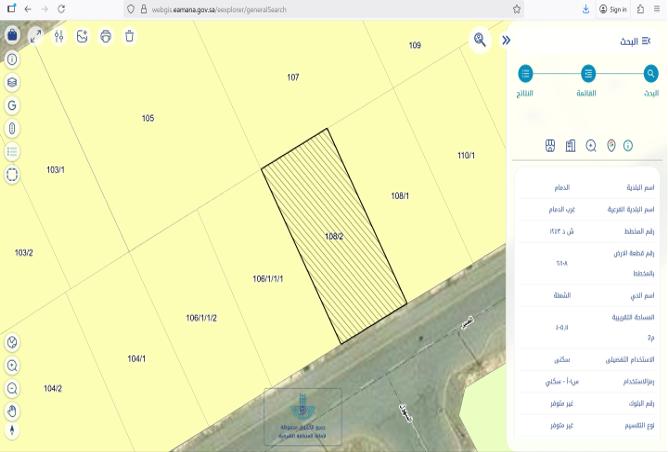Click the map search magnifier button
Image resolution: width=668 pixels, height=452 pixels.
[x=481, y=40]
